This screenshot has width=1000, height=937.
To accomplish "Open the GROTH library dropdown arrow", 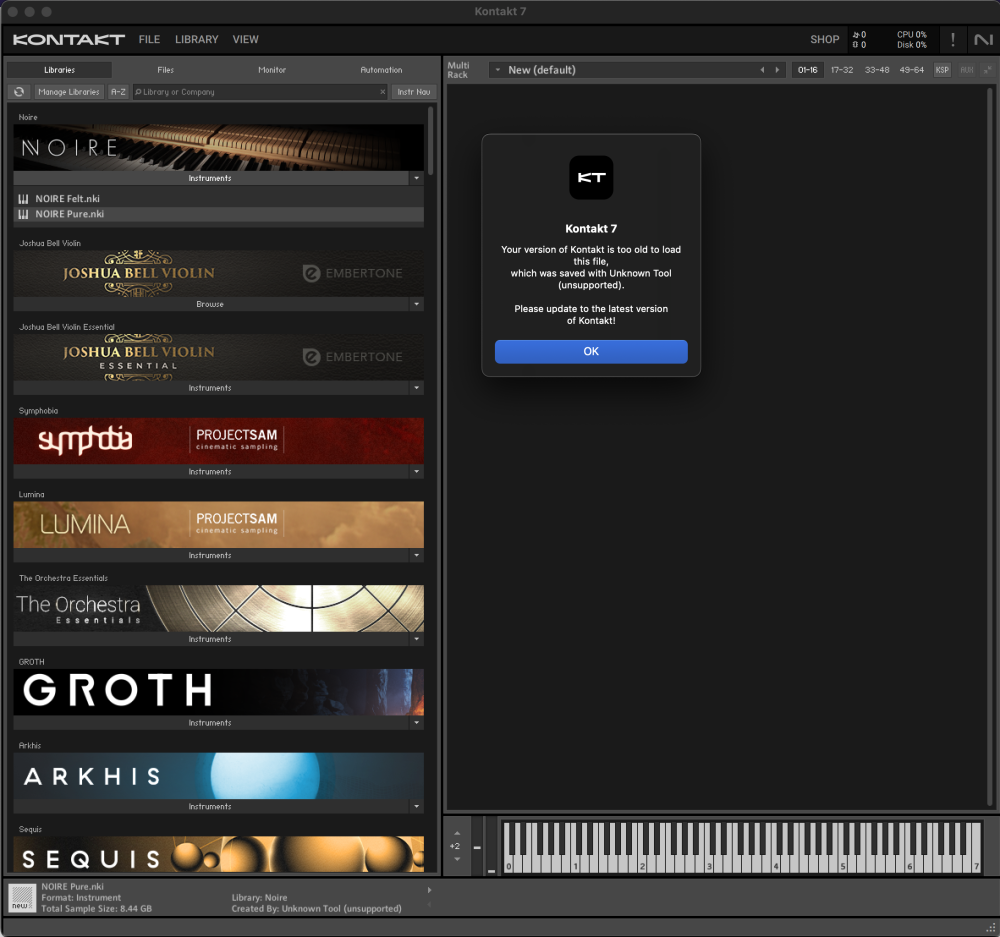I will pos(416,723).
